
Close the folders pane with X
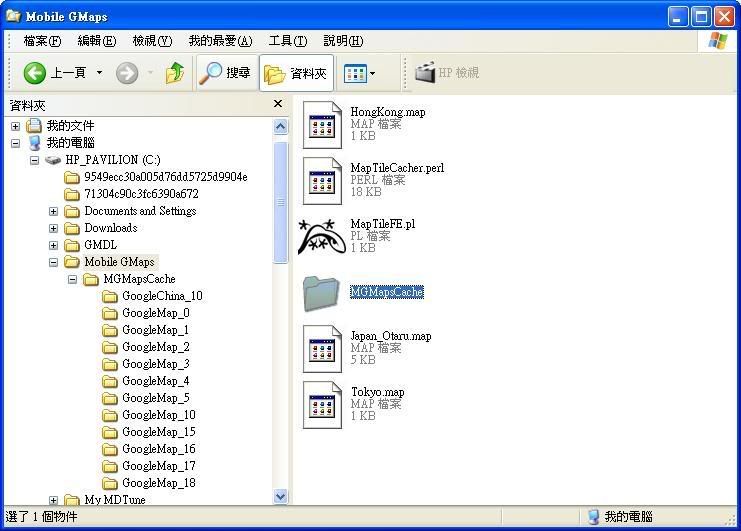pos(278,104)
